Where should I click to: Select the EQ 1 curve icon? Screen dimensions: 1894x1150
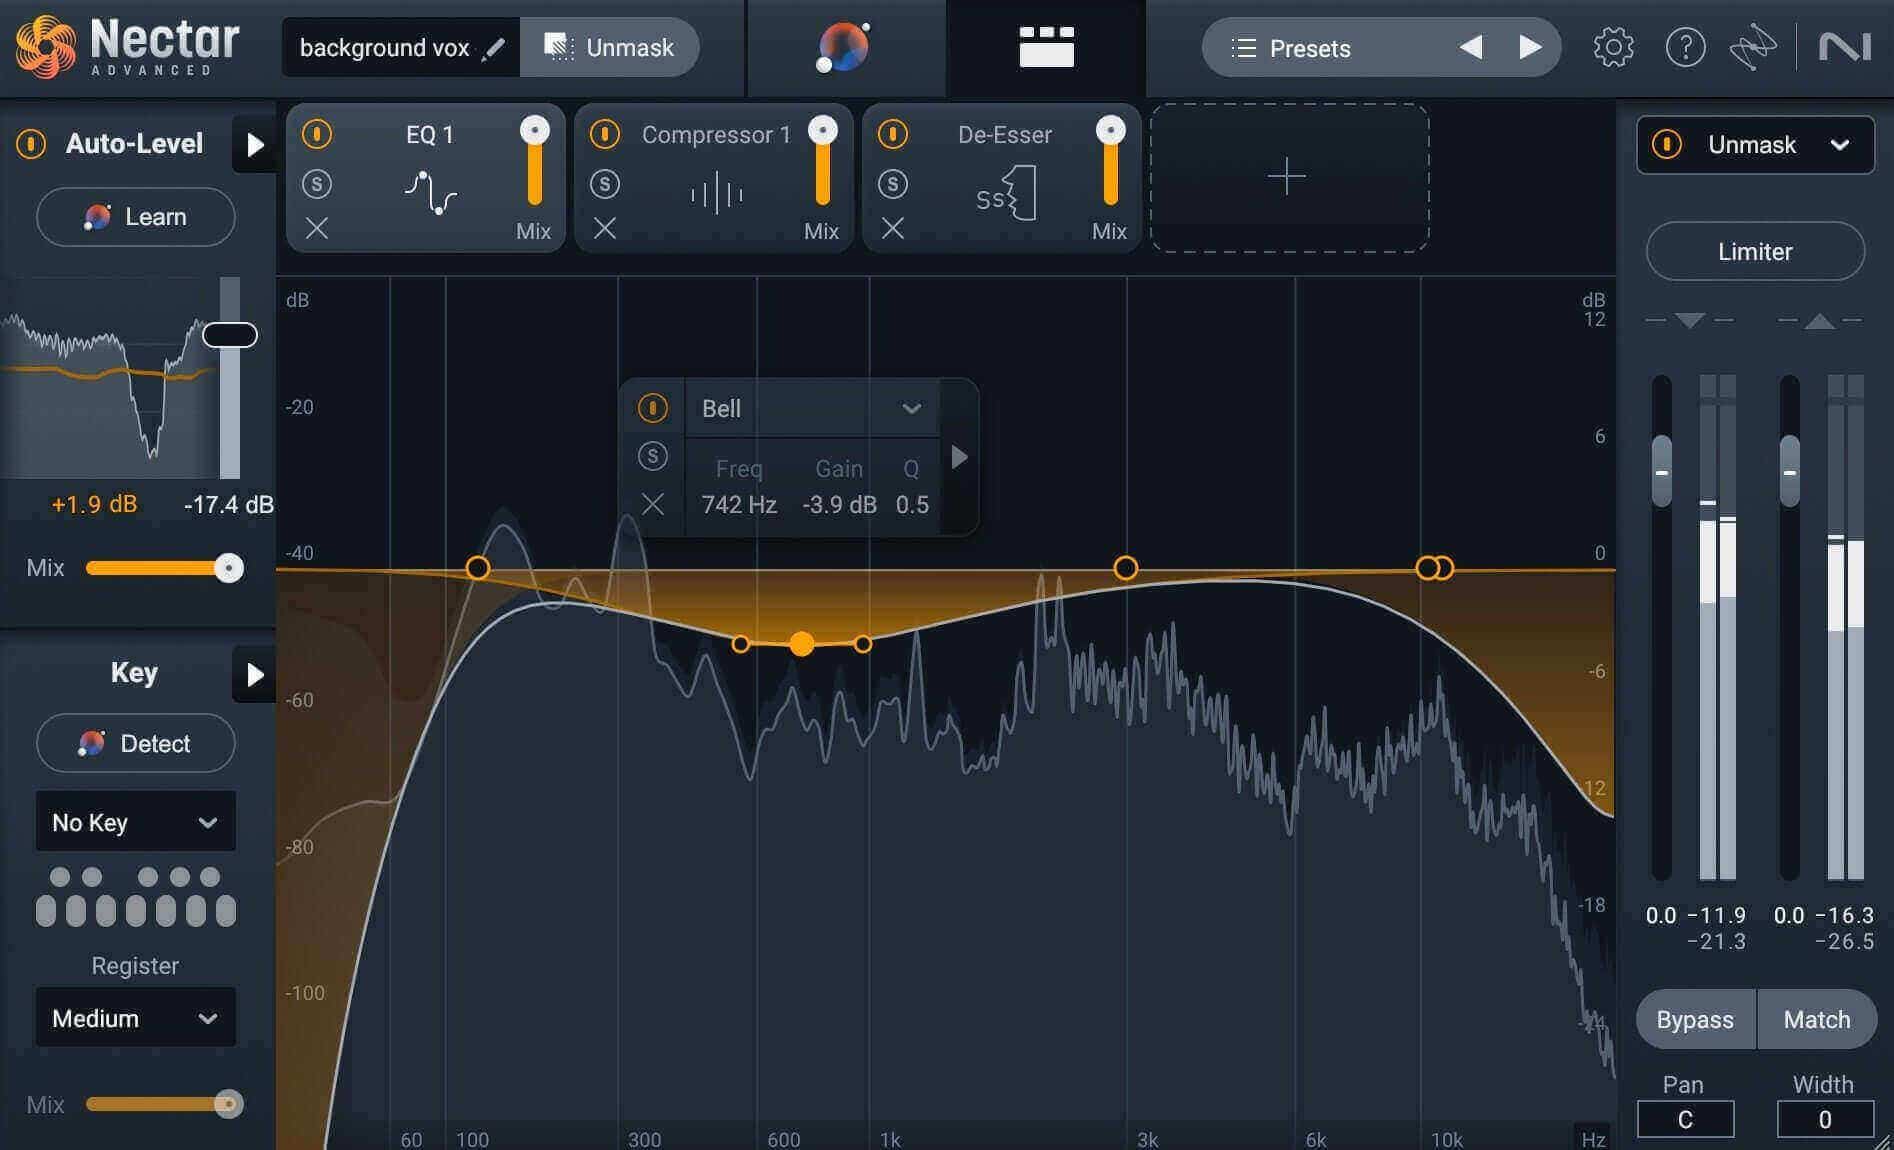click(x=431, y=192)
